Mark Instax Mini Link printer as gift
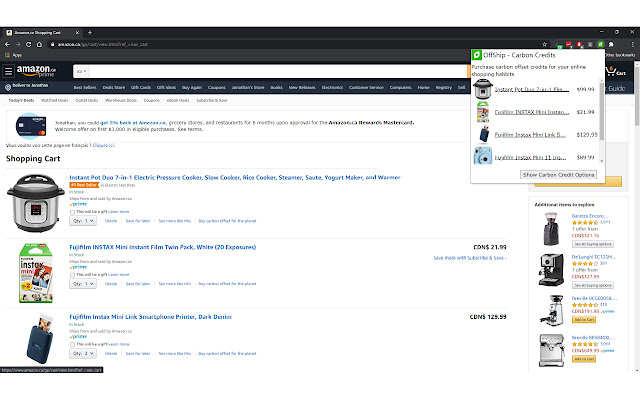Screen dimensions: 640x400 pos(72,344)
